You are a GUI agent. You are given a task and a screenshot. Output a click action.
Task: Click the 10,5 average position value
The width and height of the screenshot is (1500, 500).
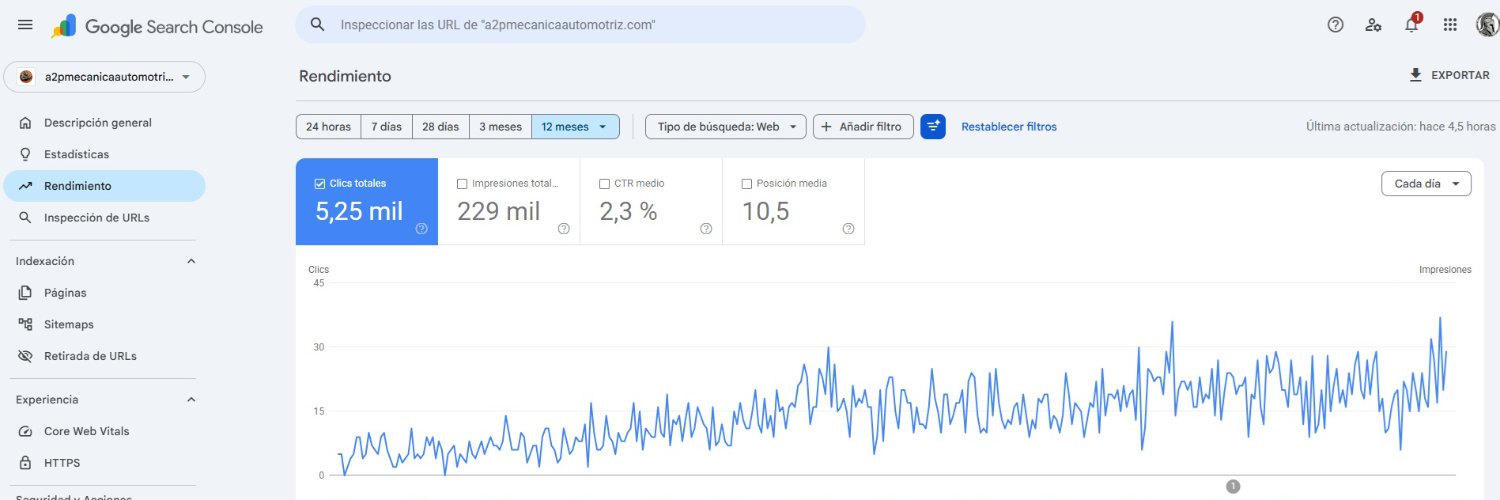(766, 211)
